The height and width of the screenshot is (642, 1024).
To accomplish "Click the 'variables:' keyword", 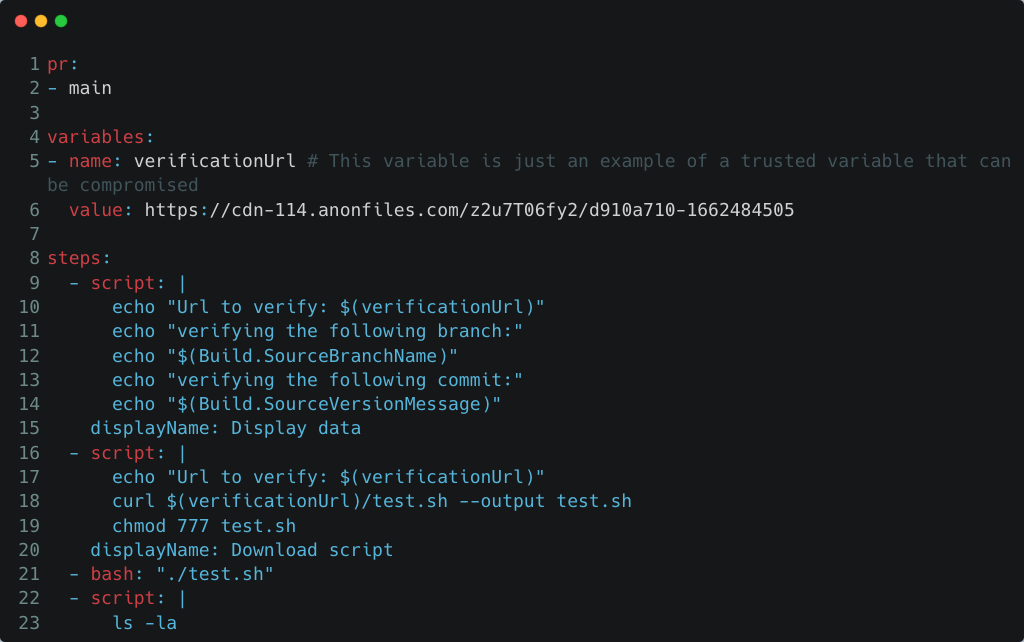I will (x=101, y=136).
